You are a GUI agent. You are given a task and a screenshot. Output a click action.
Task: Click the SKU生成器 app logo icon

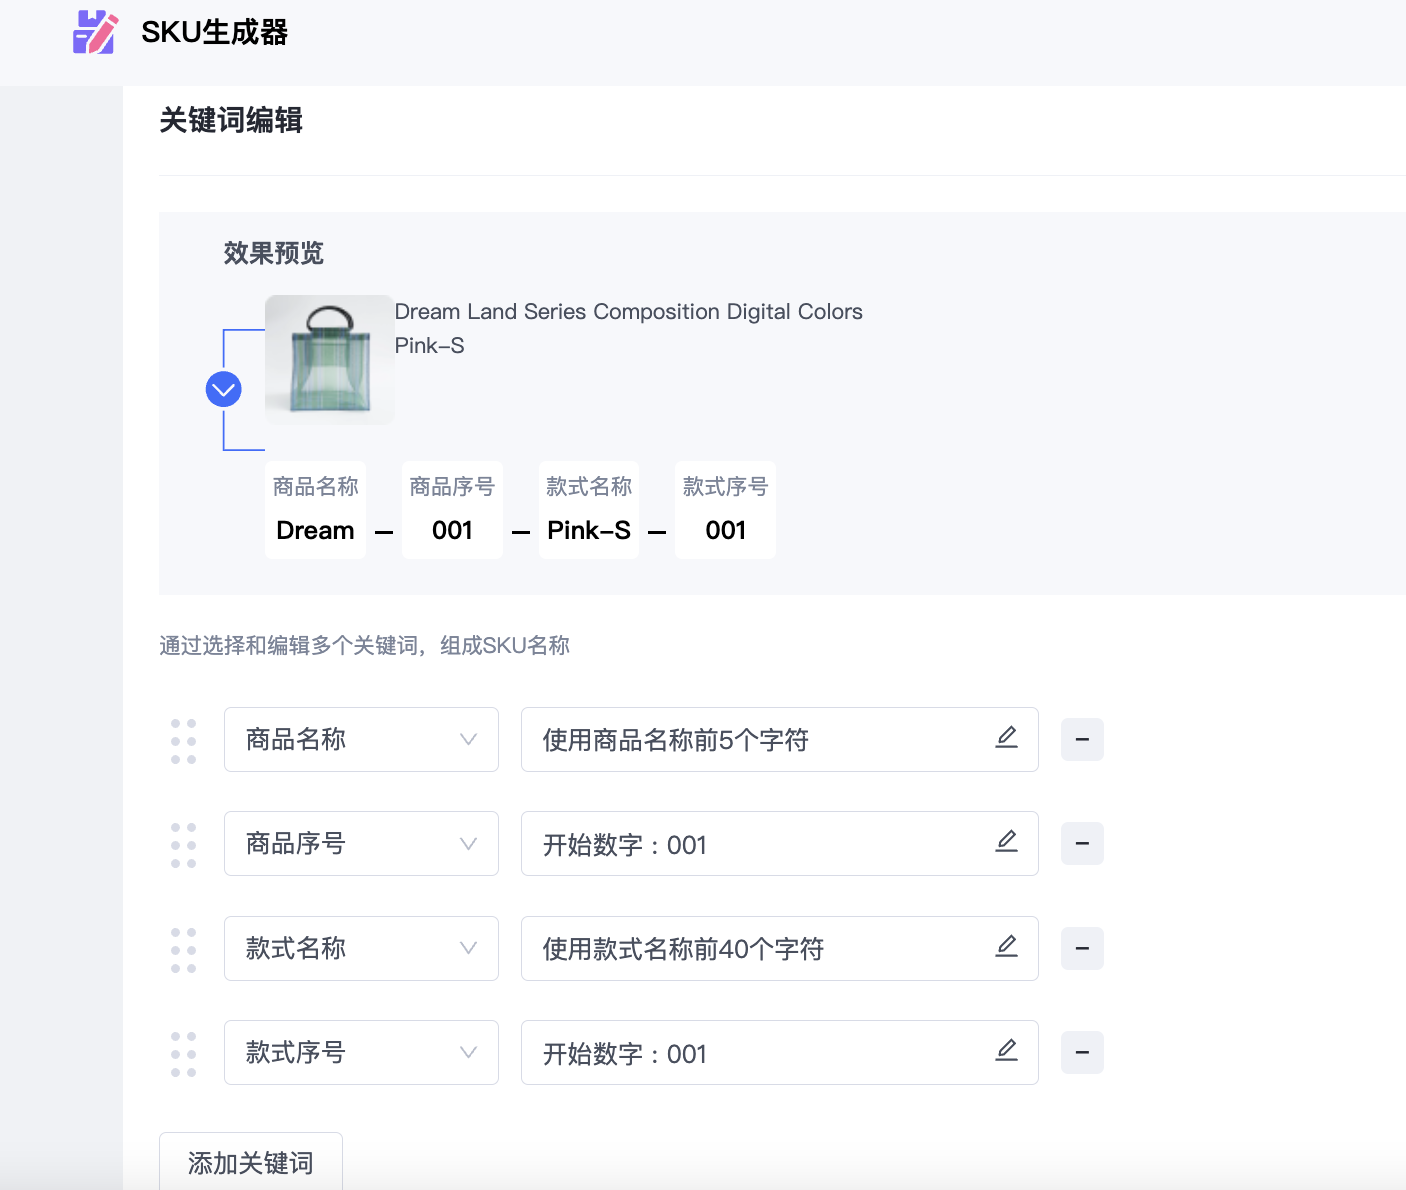95,32
